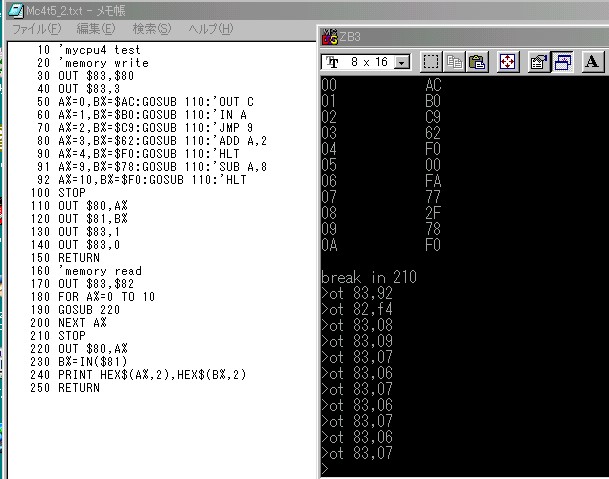The height and width of the screenshot is (479, 609).
Task: Click line "210 STOP"
Action: tap(58, 336)
